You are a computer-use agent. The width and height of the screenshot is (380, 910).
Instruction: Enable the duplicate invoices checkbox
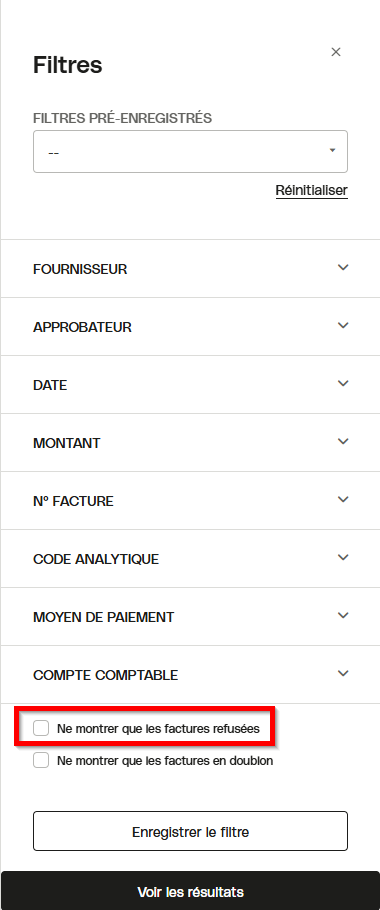coord(41,760)
